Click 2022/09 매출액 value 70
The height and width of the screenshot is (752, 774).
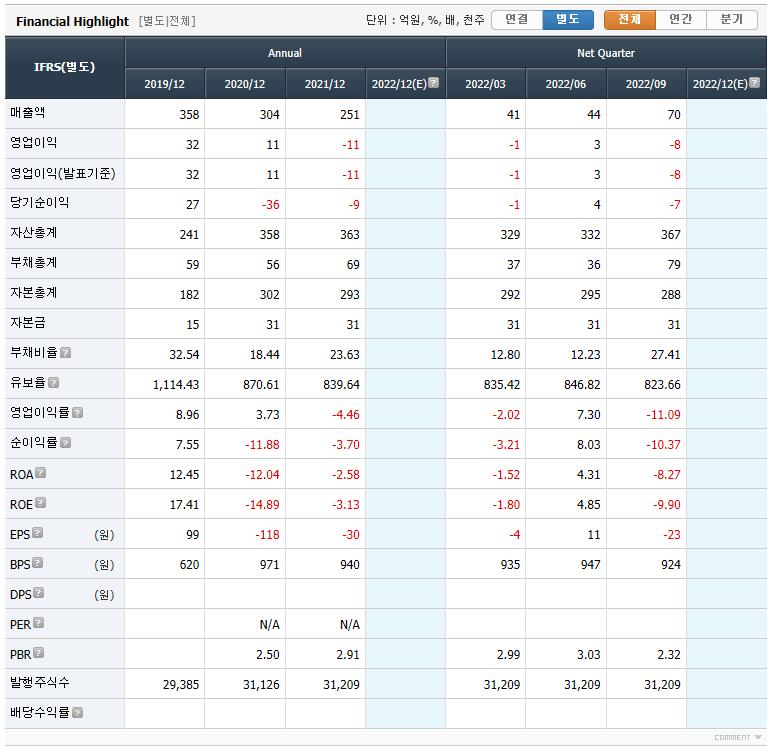674,115
